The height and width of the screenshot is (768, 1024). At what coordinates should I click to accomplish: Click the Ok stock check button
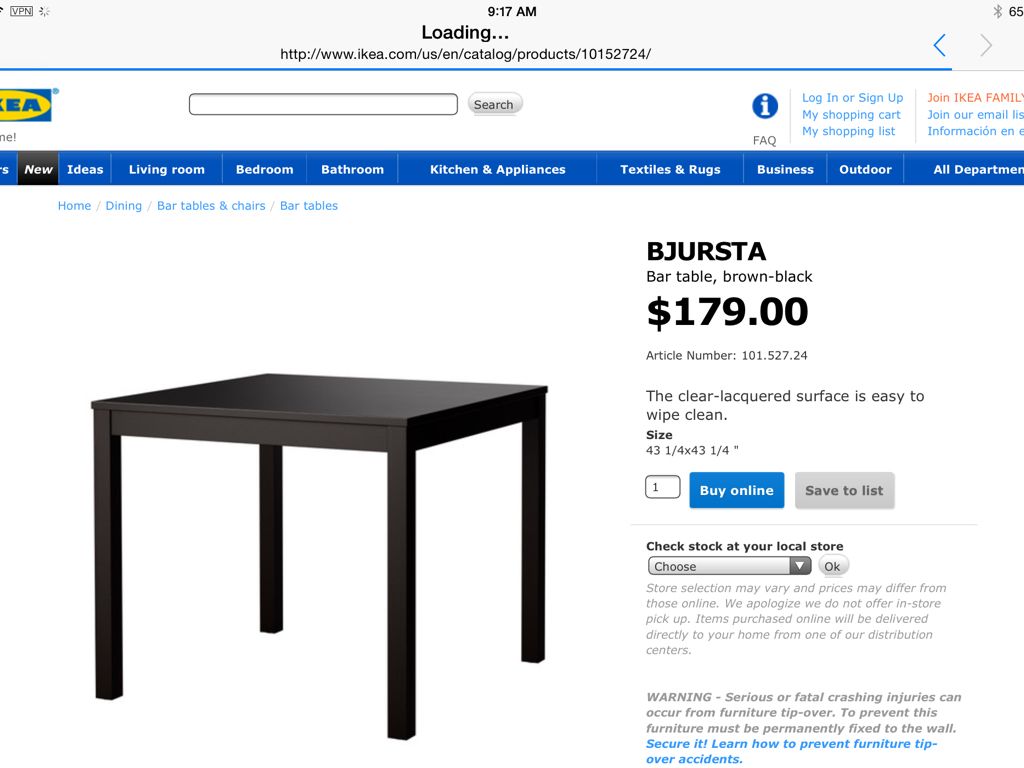tap(833, 566)
